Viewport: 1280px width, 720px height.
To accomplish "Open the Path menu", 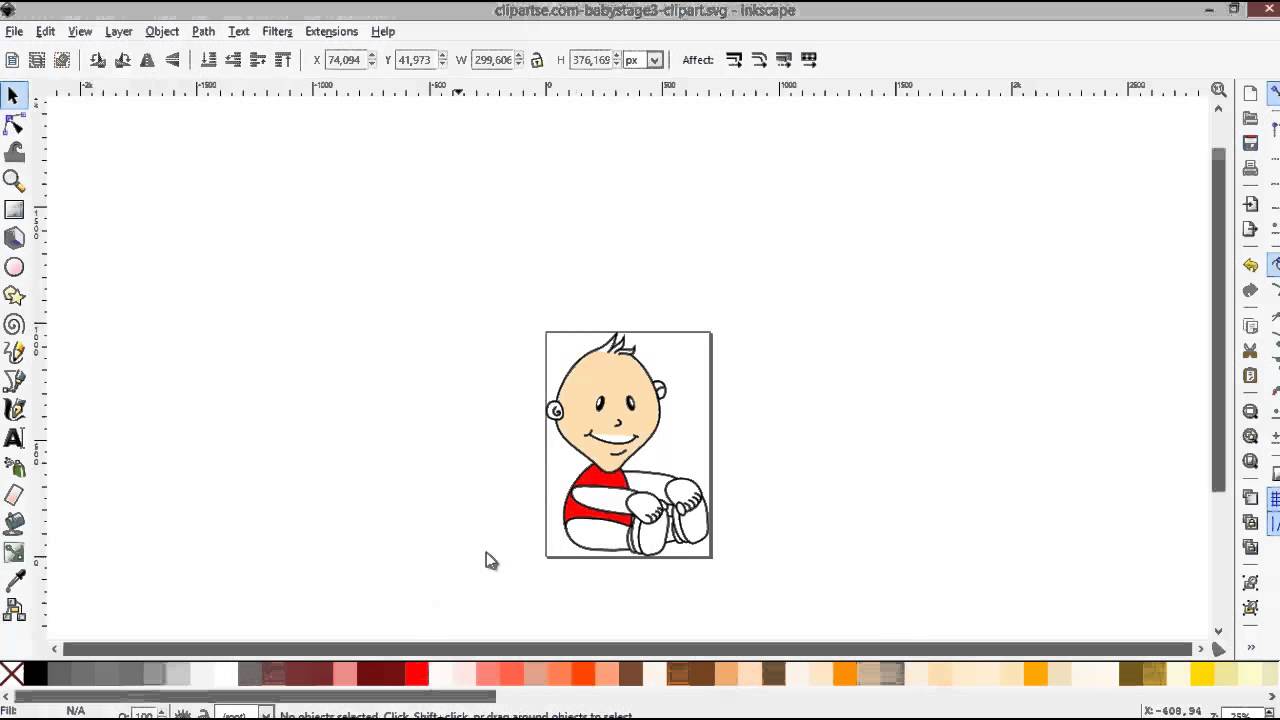I will coord(203,31).
